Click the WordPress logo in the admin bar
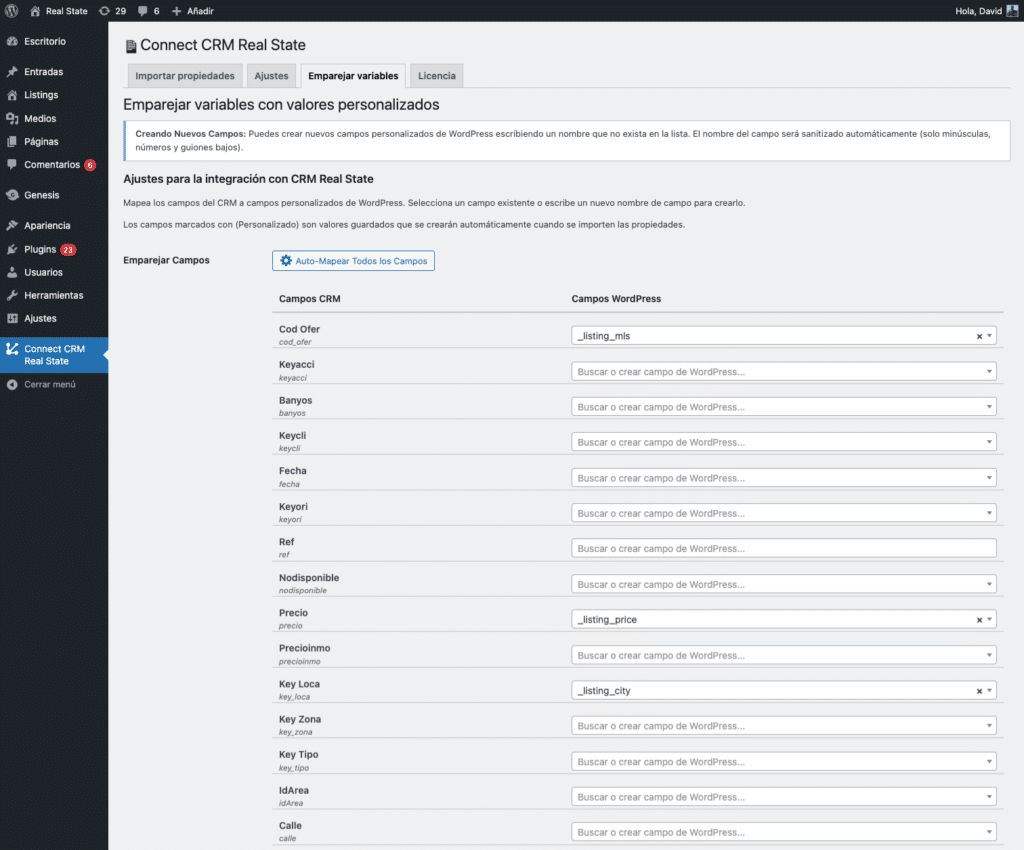The image size is (1024, 850). [x=11, y=11]
